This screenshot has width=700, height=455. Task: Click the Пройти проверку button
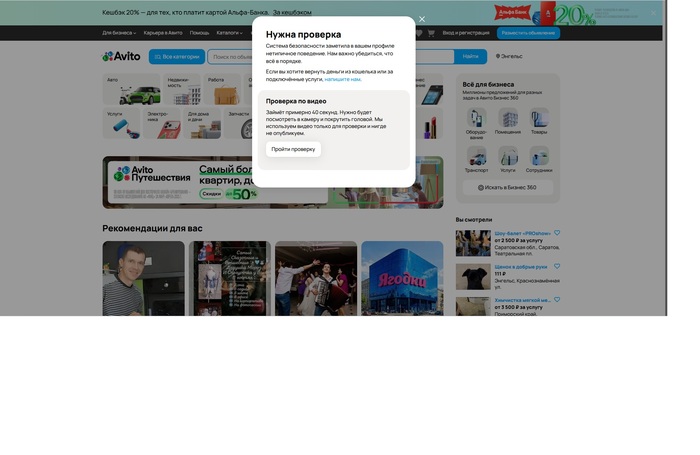tap(293, 149)
